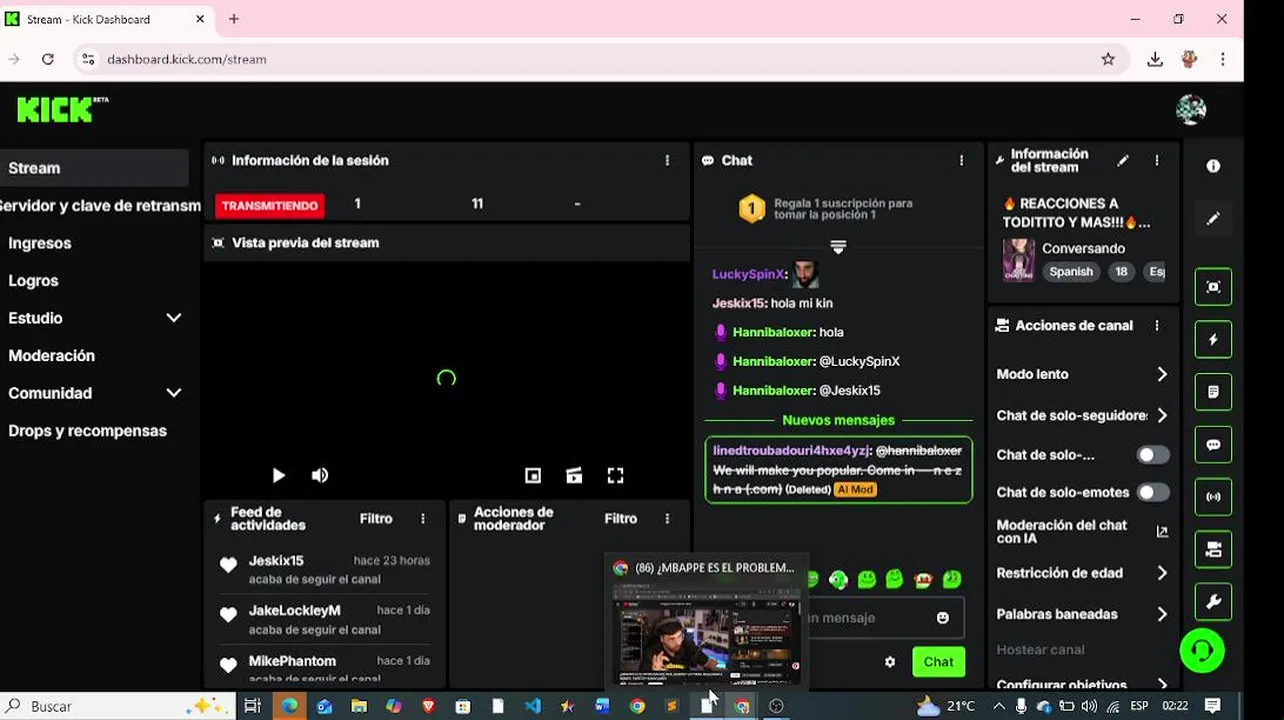This screenshot has width=1284, height=720.
Task: Open Servidor y clave de retransmisión page
Action: pyautogui.click(x=100, y=206)
